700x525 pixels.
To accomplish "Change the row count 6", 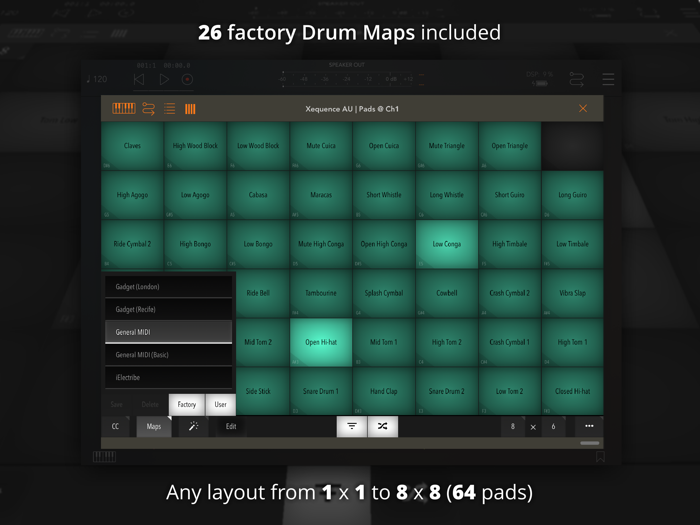I will 553,426.
